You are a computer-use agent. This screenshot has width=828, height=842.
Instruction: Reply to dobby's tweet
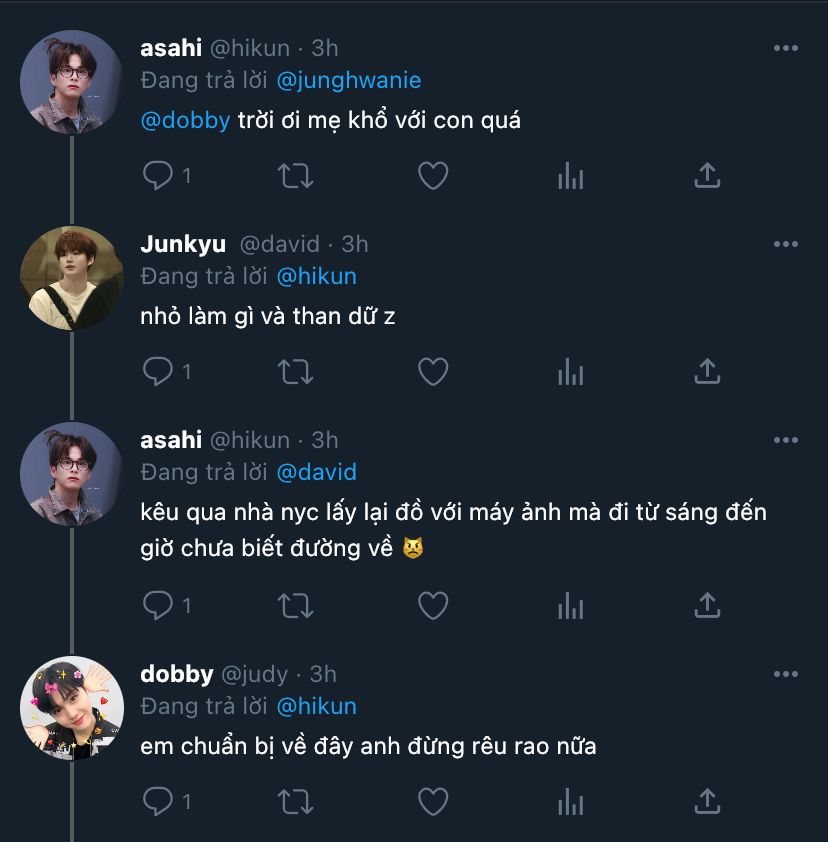pyautogui.click(x=158, y=801)
